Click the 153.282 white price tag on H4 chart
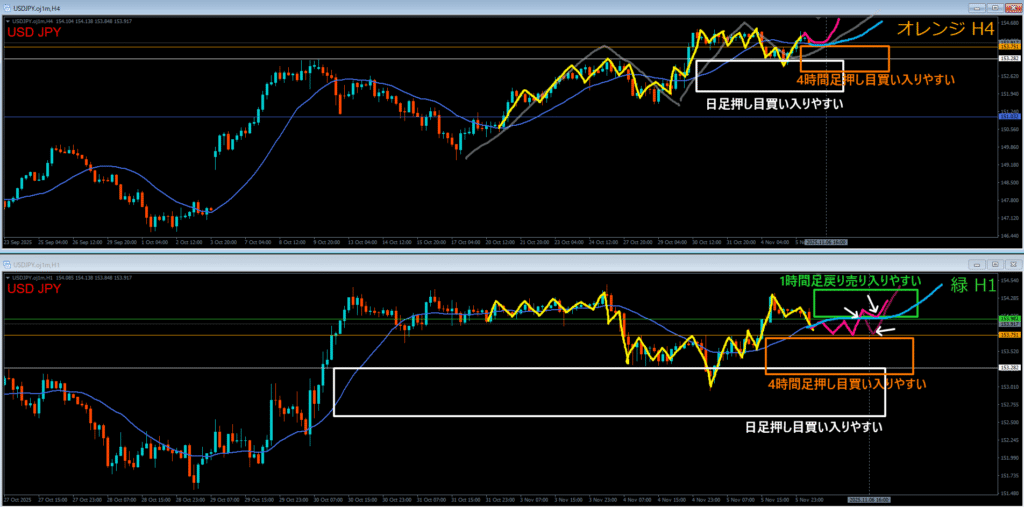 (x=1010, y=58)
